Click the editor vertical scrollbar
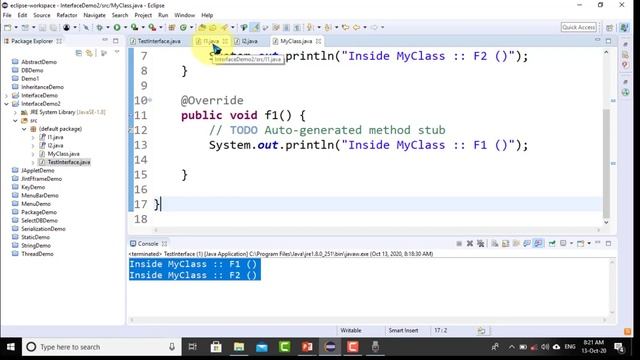This screenshot has height=360, width=640. pyautogui.click(x=606, y=163)
